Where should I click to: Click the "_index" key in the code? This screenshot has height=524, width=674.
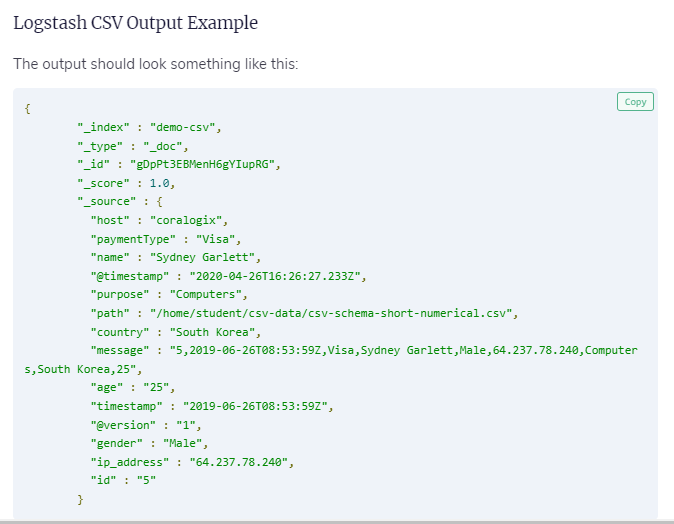pyautogui.click(x=107, y=127)
